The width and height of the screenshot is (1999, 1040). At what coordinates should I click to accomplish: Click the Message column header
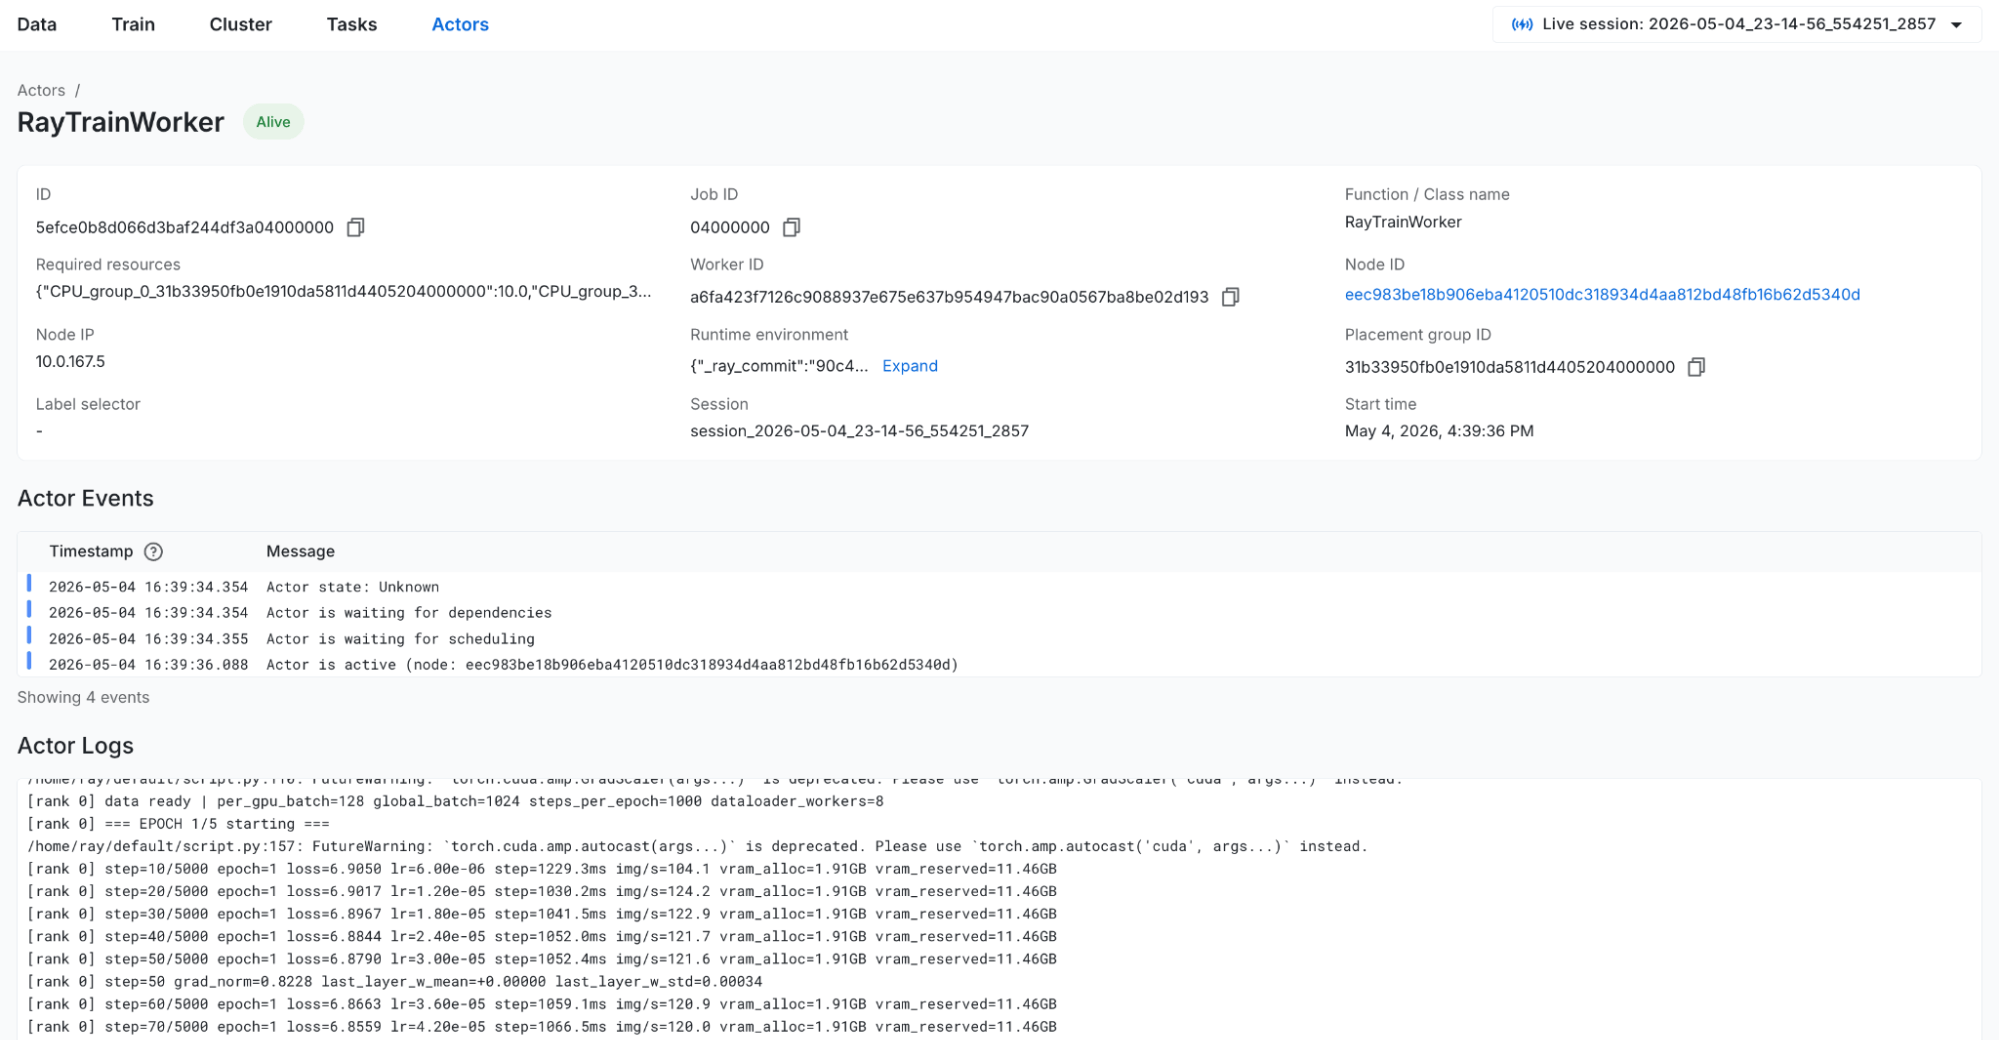pos(300,552)
